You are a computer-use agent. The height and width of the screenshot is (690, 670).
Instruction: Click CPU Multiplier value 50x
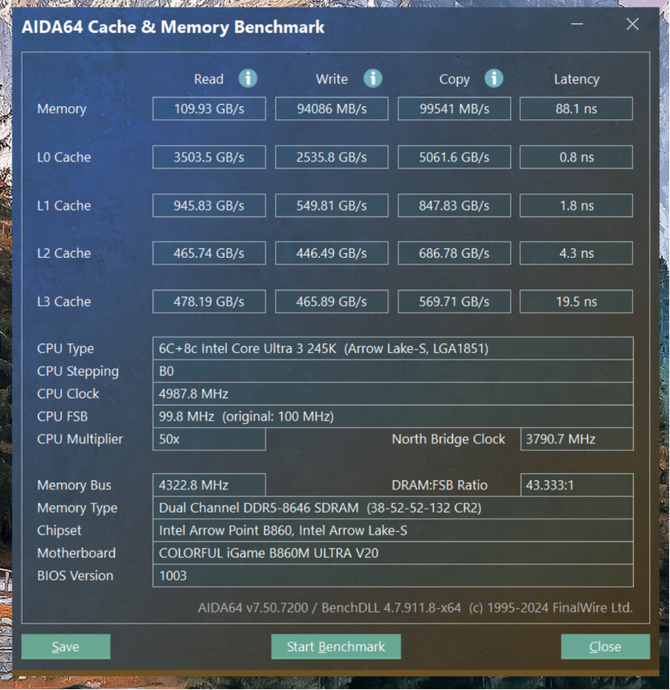[209, 439]
